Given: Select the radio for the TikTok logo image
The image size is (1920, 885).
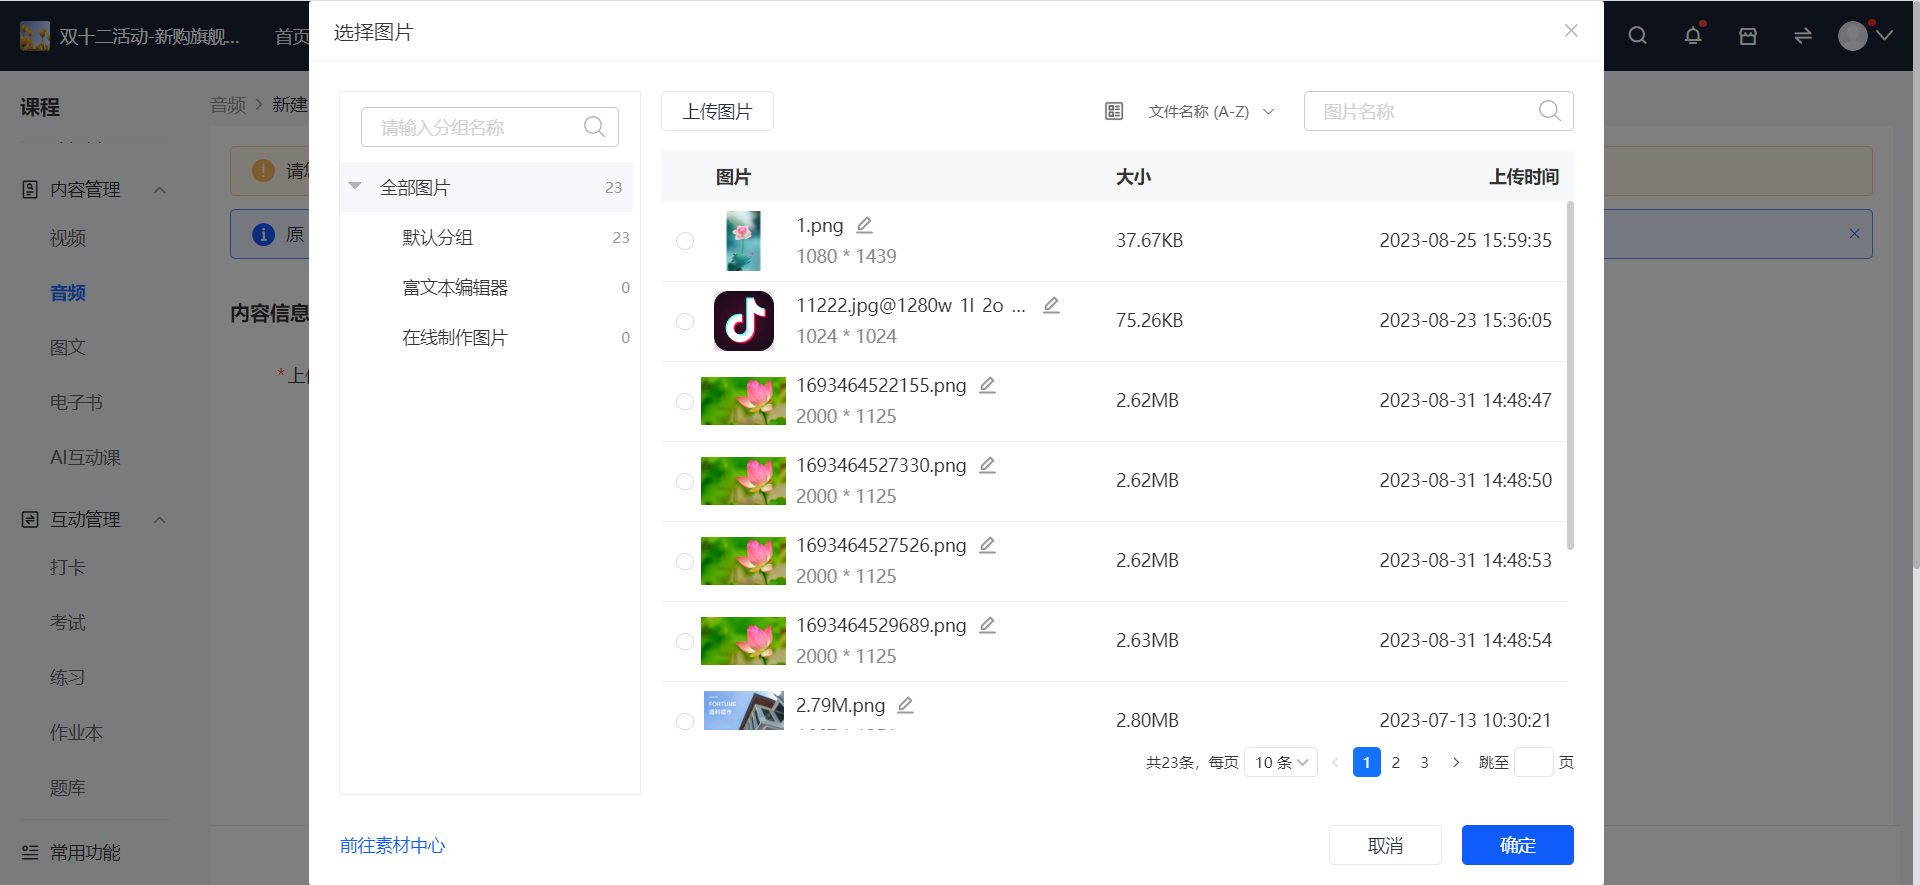Looking at the screenshot, I should pyautogui.click(x=685, y=321).
